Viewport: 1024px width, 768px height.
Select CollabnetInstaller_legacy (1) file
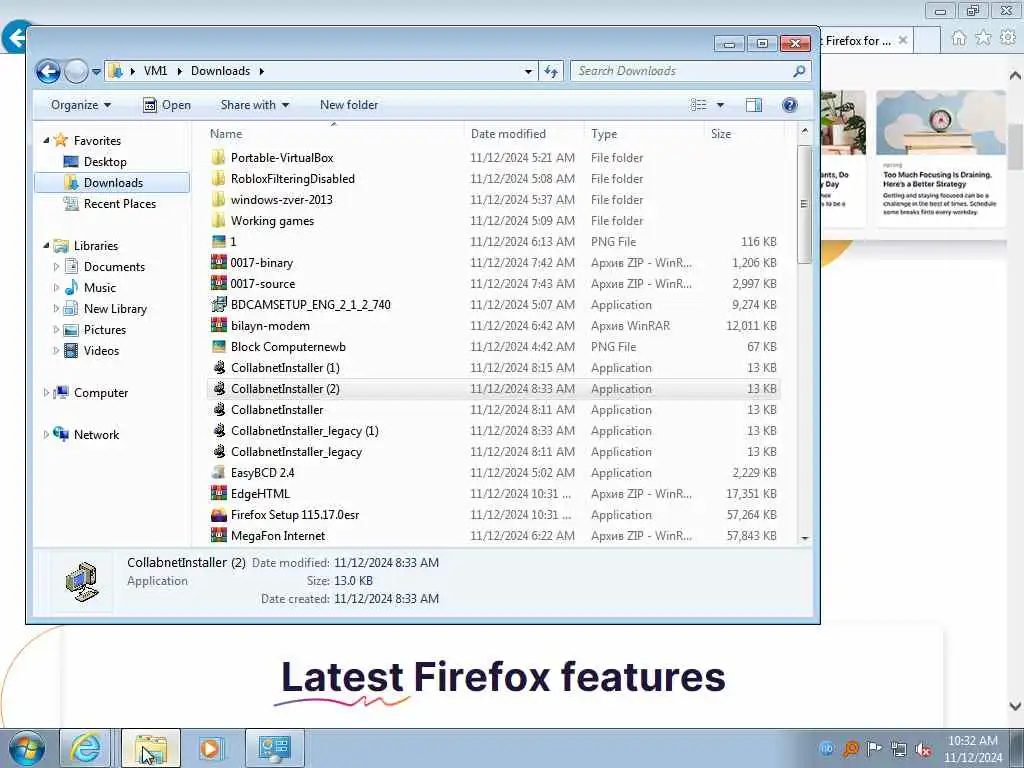pos(304,431)
